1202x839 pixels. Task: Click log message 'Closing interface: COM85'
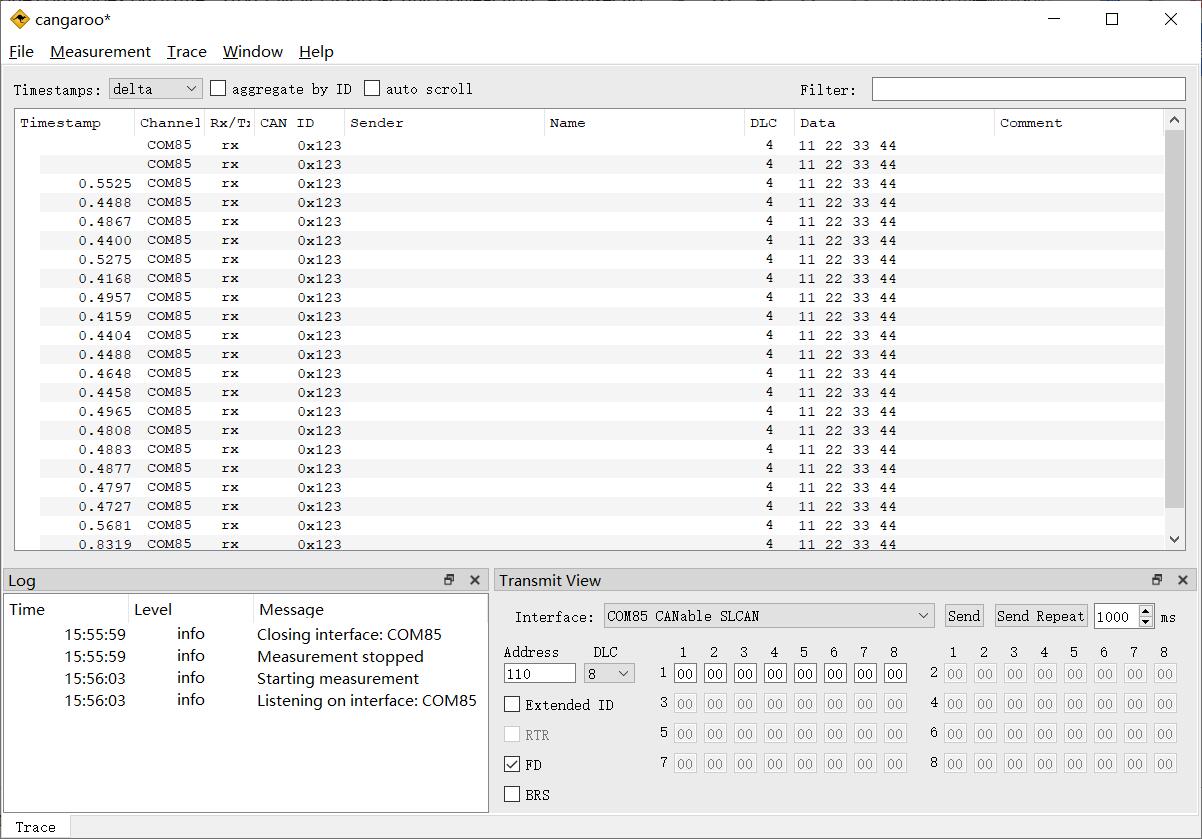pos(349,634)
